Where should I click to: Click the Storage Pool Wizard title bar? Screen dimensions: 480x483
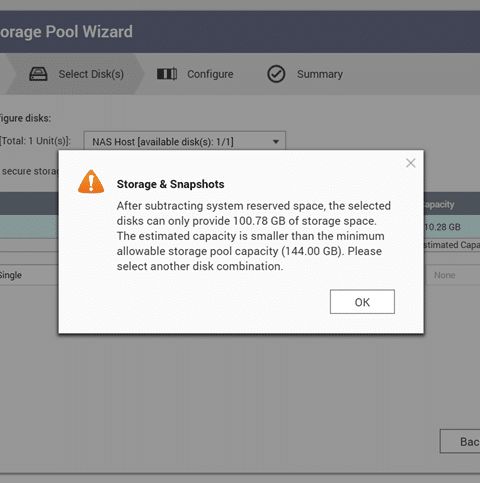(x=240, y=32)
